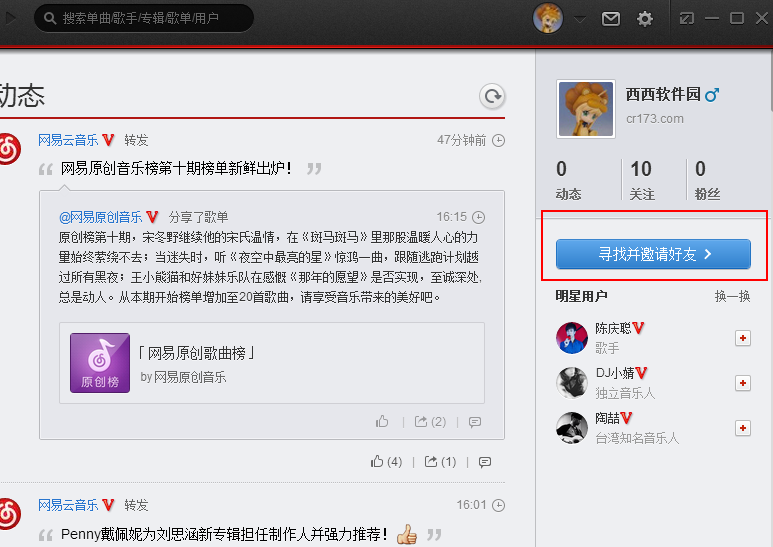Open 网易云音乐 profile in 47分钟前 post
The width and height of the screenshot is (773, 547).
[x=69, y=140]
